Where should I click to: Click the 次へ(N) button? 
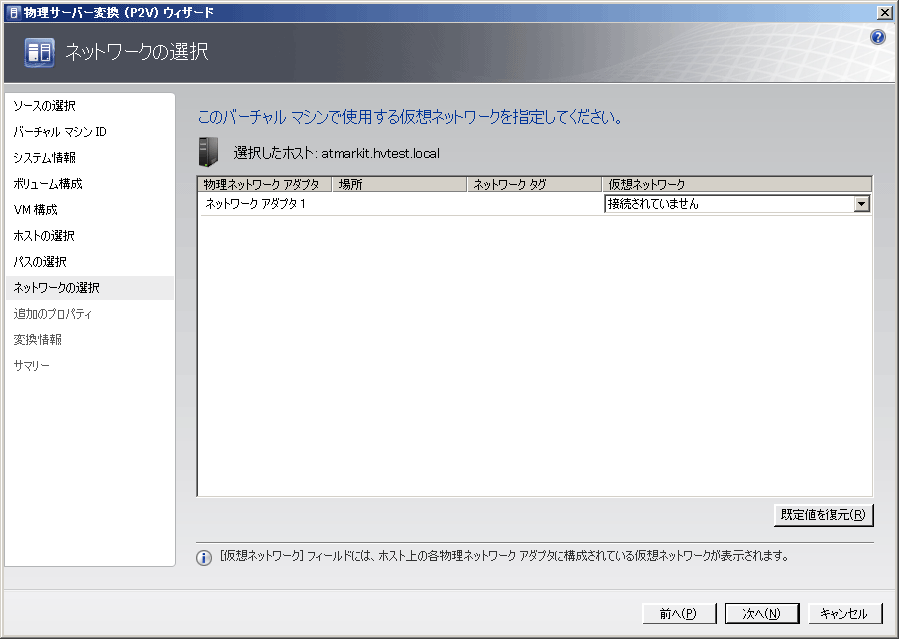click(761, 613)
